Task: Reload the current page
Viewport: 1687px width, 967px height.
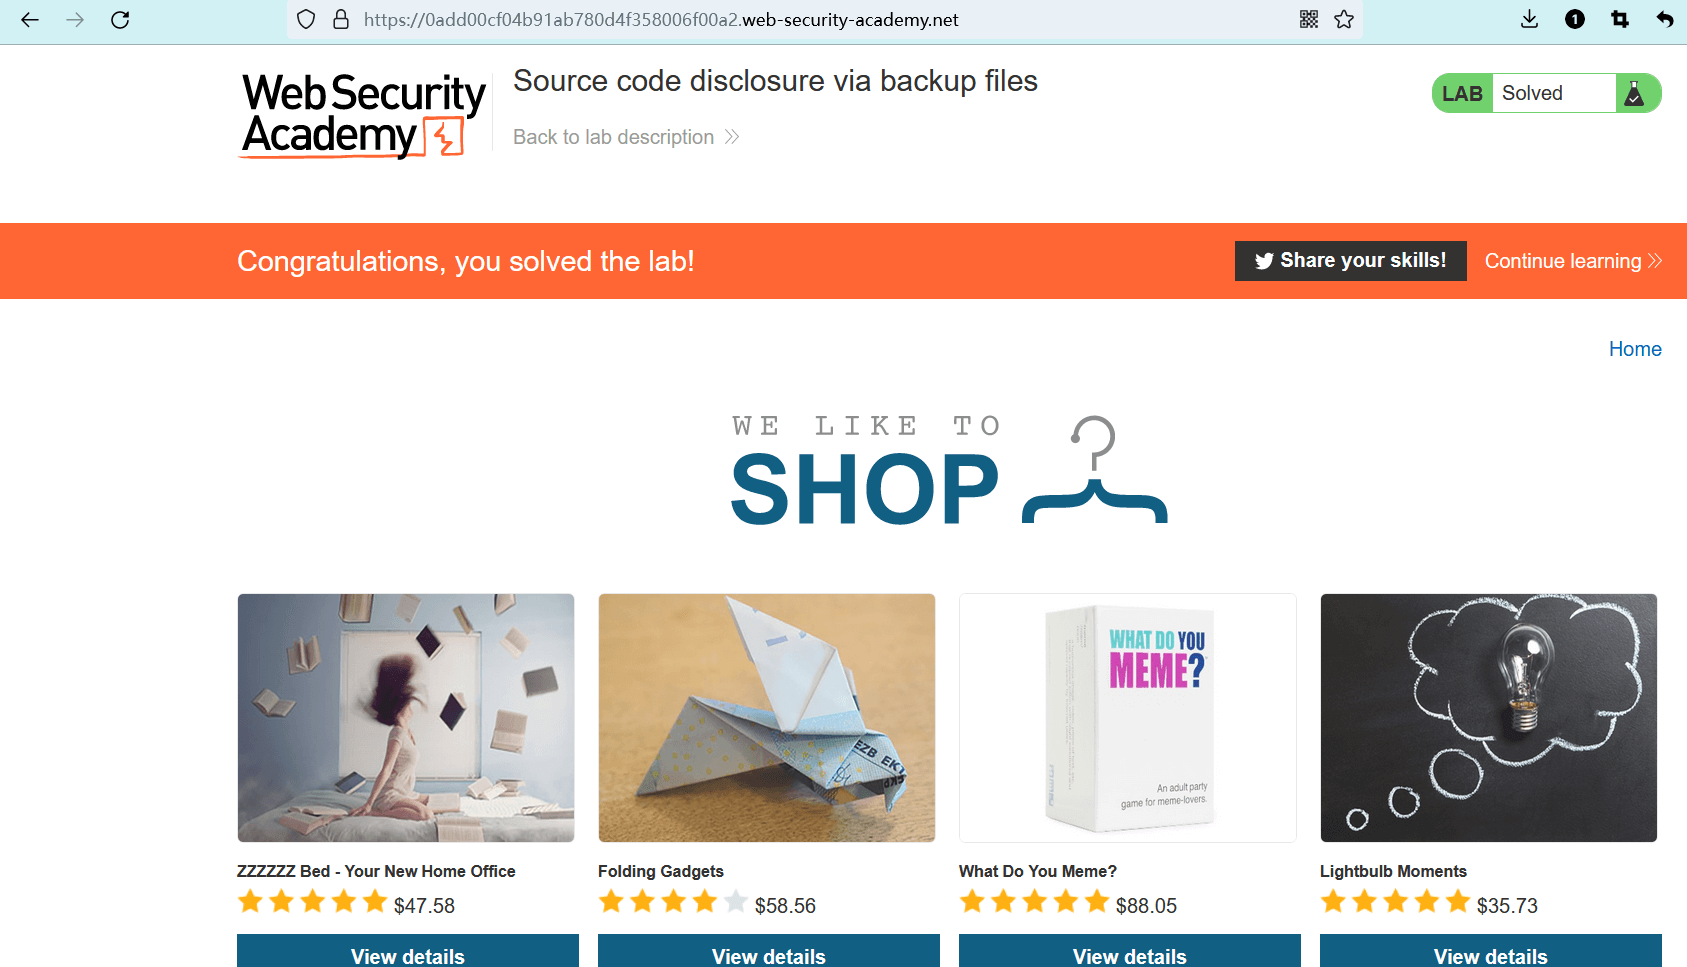Action: point(120,20)
